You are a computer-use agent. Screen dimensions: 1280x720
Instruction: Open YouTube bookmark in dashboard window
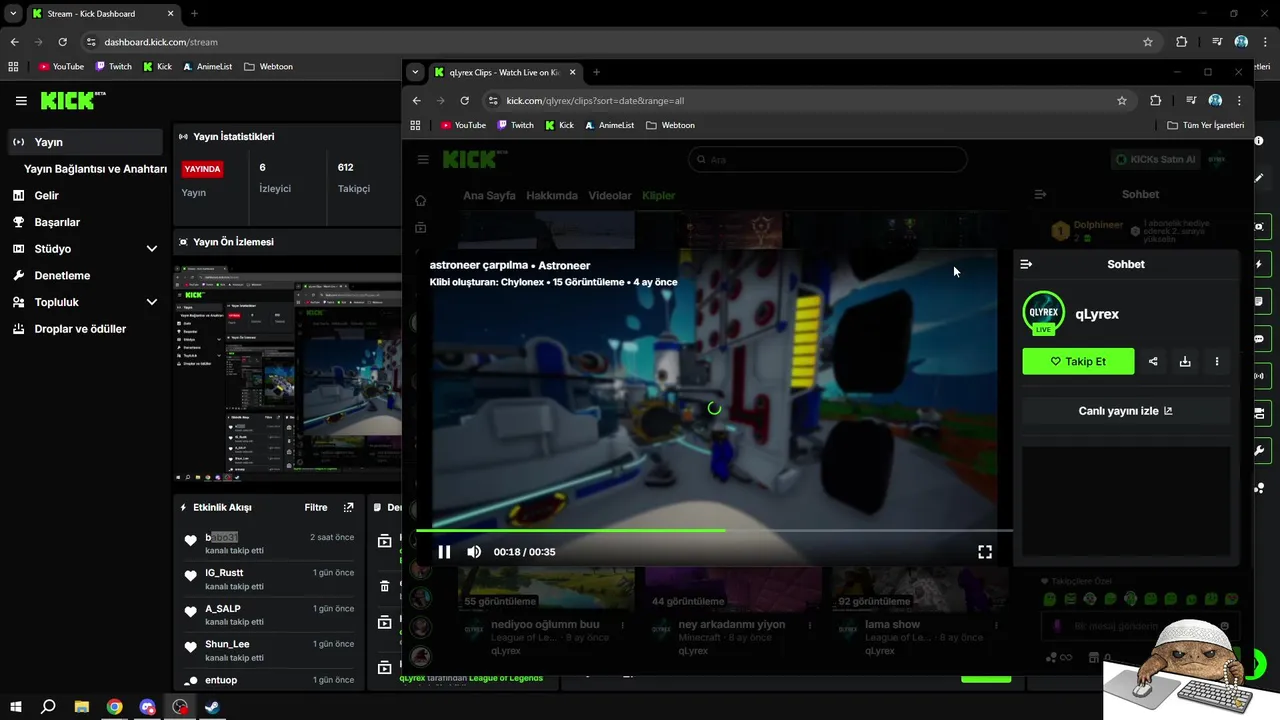(61, 67)
